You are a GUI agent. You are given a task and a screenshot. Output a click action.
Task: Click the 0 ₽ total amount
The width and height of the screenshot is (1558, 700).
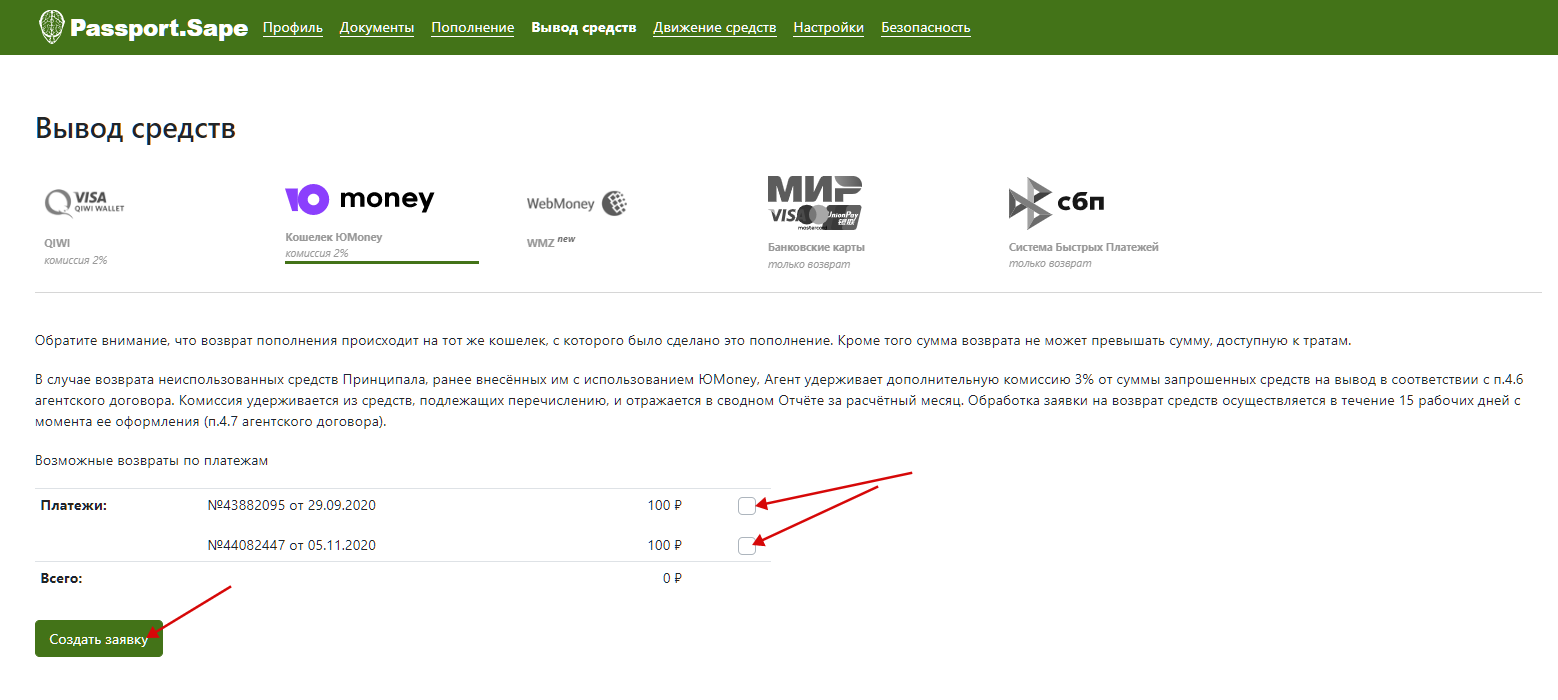672,578
